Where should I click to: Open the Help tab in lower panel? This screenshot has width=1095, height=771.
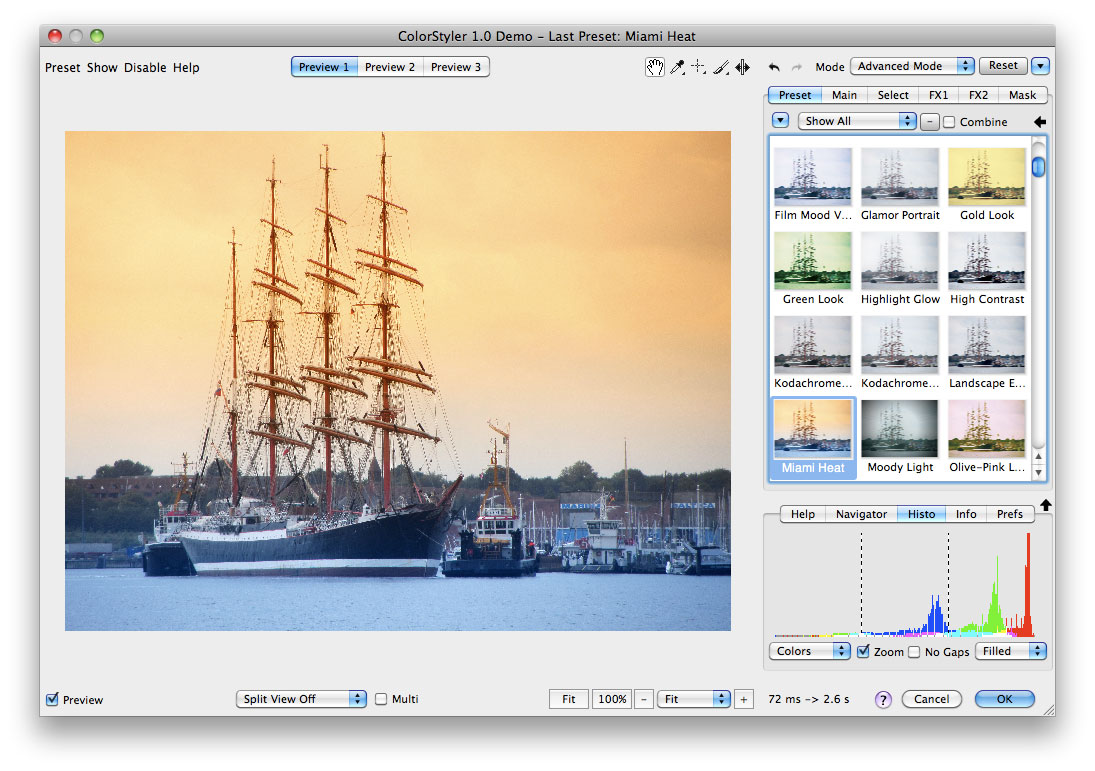coord(802,514)
